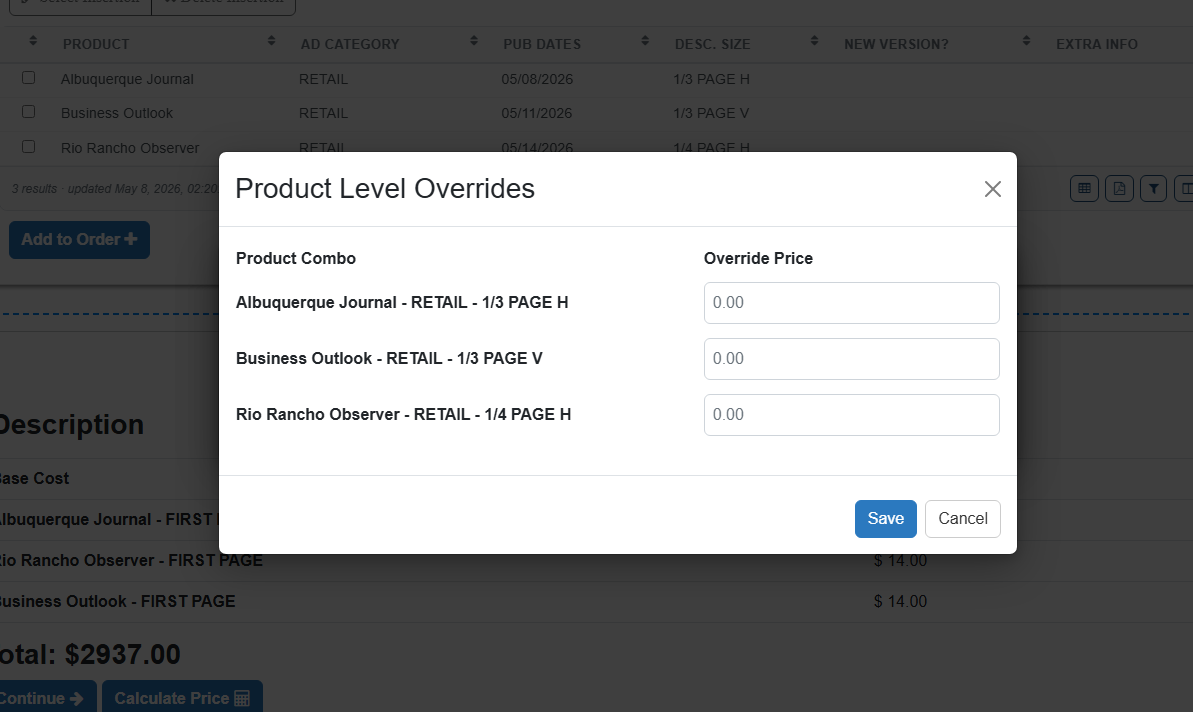Open the table grid view icon
The height and width of the screenshot is (712, 1193).
coord(1084,189)
